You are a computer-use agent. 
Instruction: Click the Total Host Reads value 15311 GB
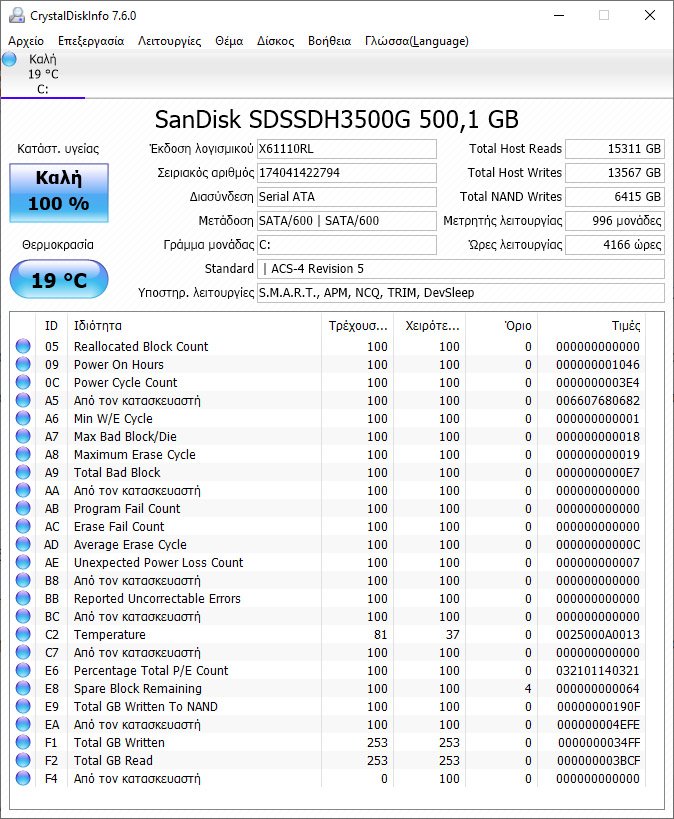tap(615, 149)
